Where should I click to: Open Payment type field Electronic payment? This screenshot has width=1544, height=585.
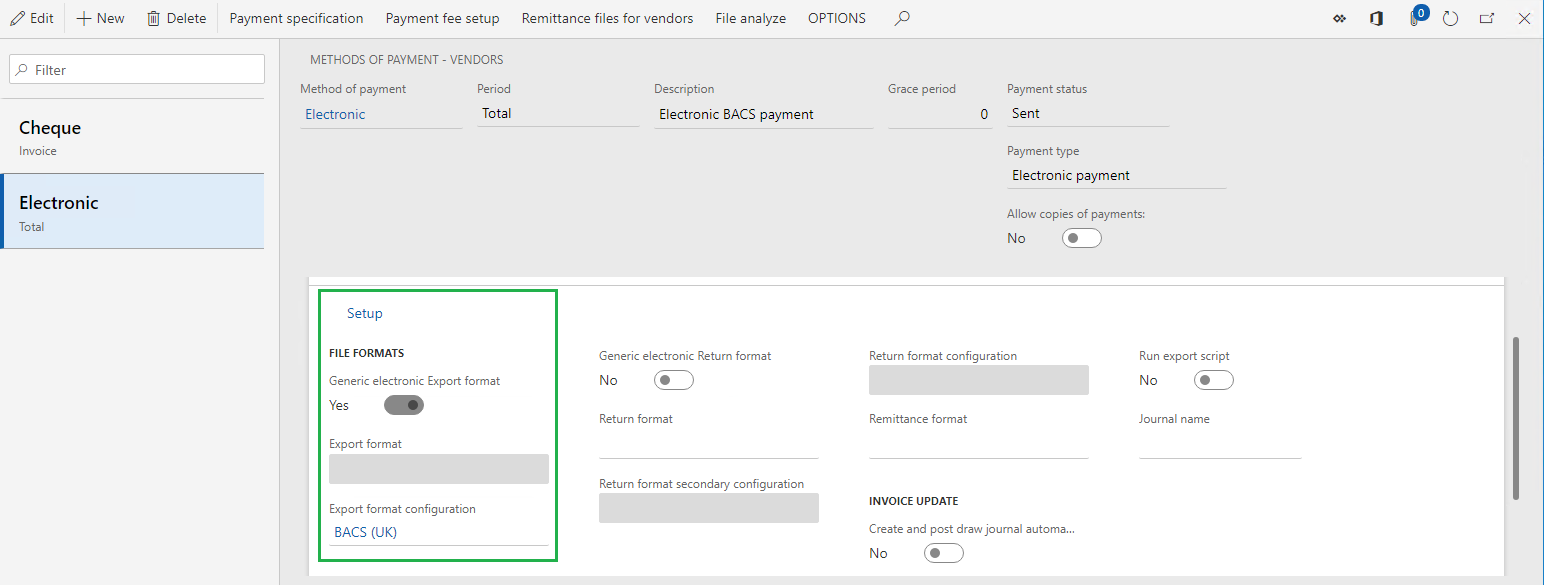(x=1116, y=175)
